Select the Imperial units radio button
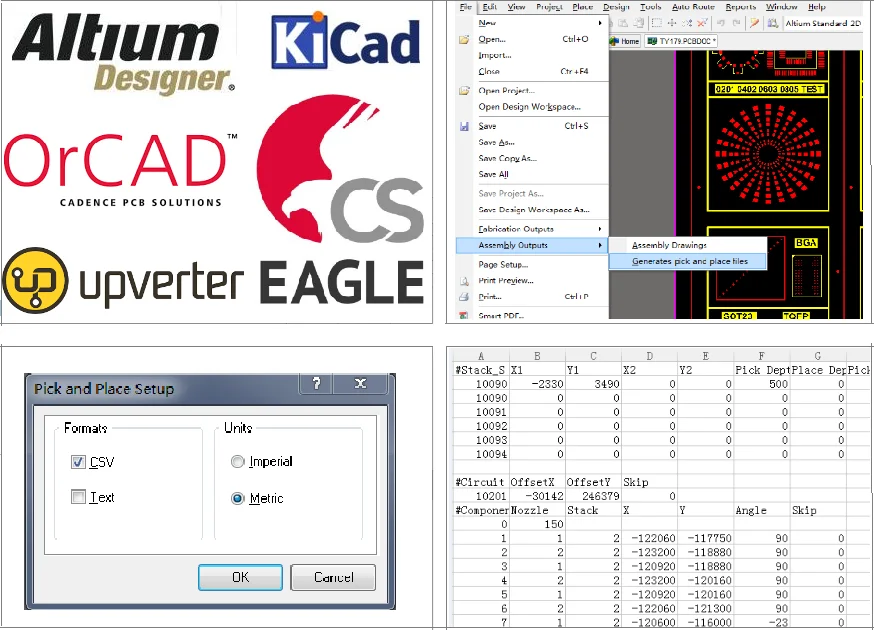This screenshot has width=874, height=630. click(x=237, y=462)
